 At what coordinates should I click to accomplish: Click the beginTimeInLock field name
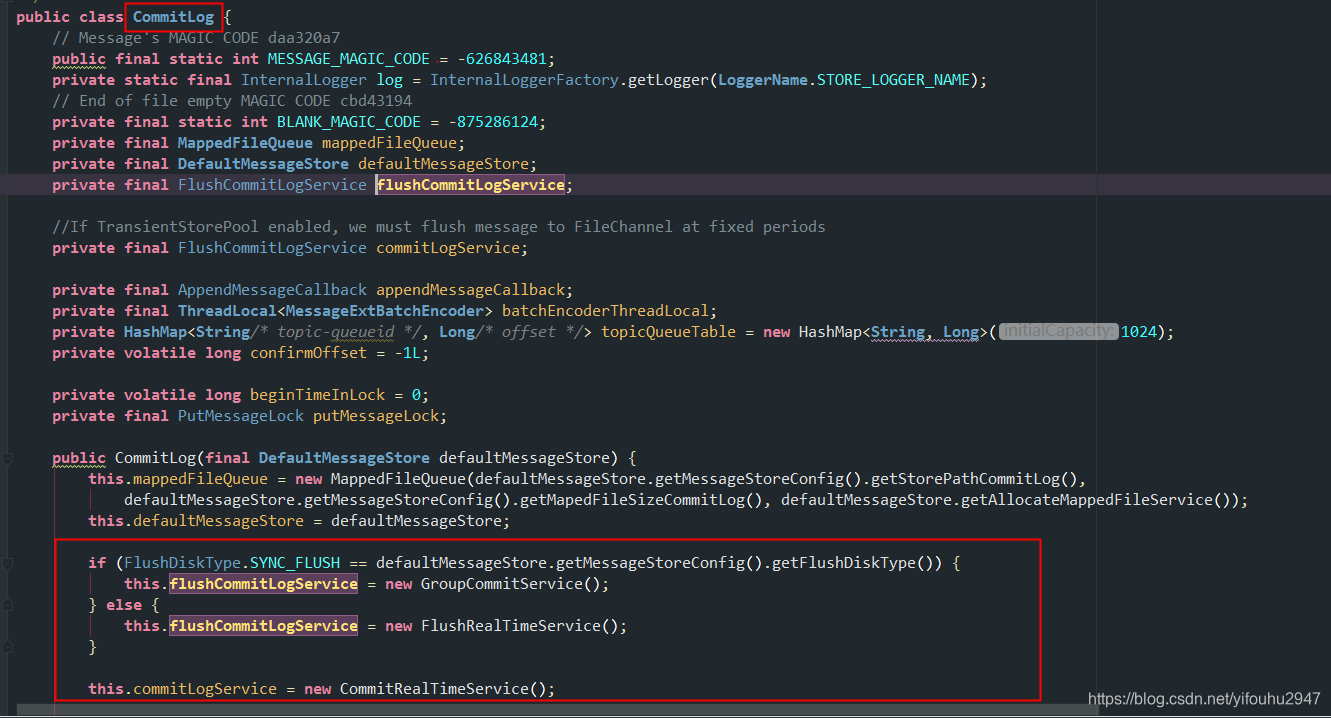317,395
